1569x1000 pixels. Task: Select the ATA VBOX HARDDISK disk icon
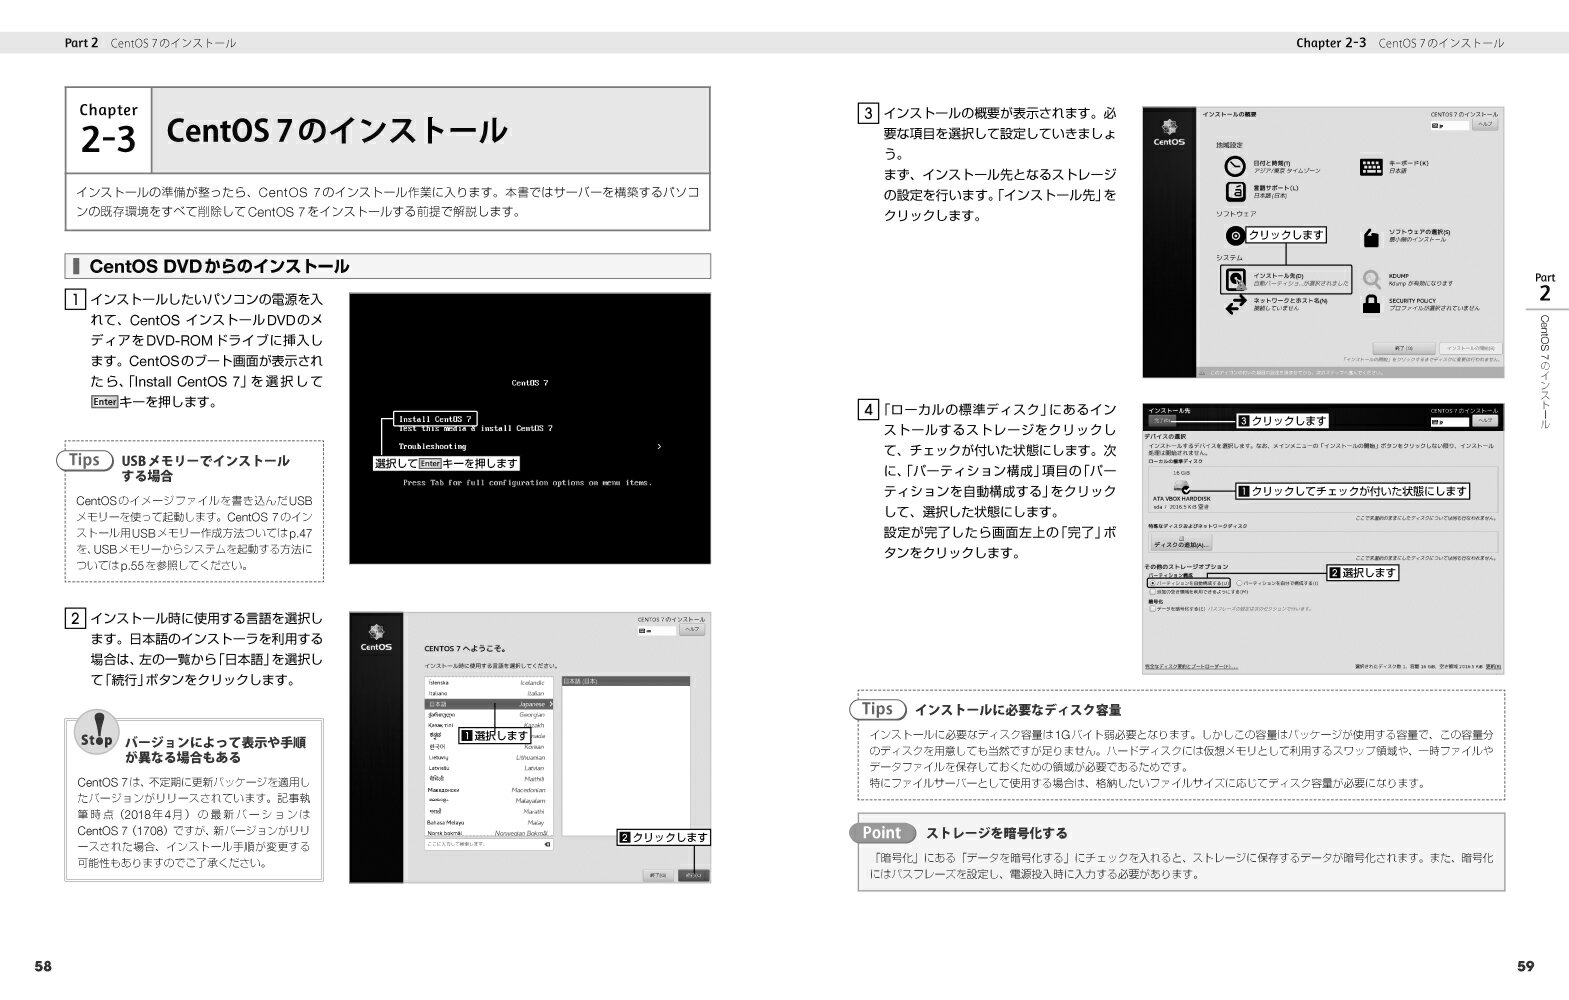coord(1182,486)
